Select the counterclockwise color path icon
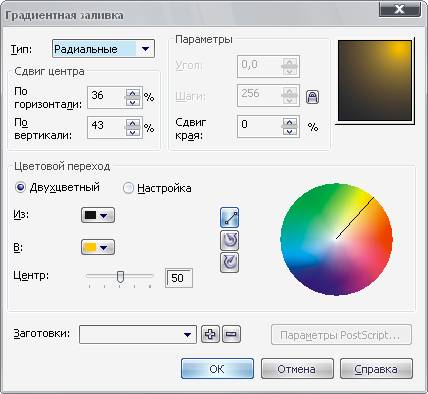The width and height of the screenshot is (428, 394). 229,240
